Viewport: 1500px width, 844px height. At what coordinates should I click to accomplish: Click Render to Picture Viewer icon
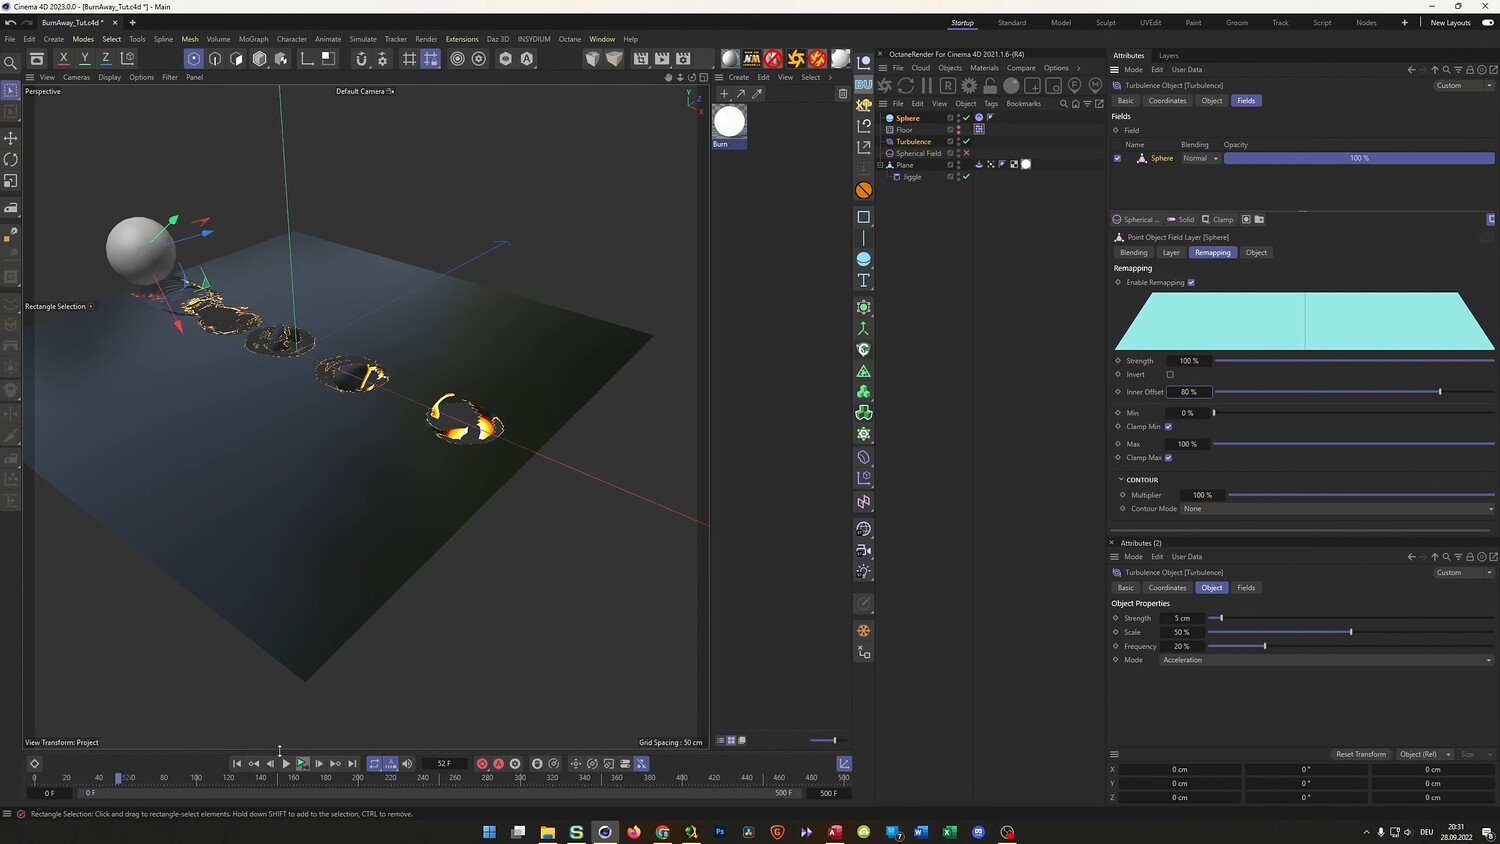tap(662, 59)
